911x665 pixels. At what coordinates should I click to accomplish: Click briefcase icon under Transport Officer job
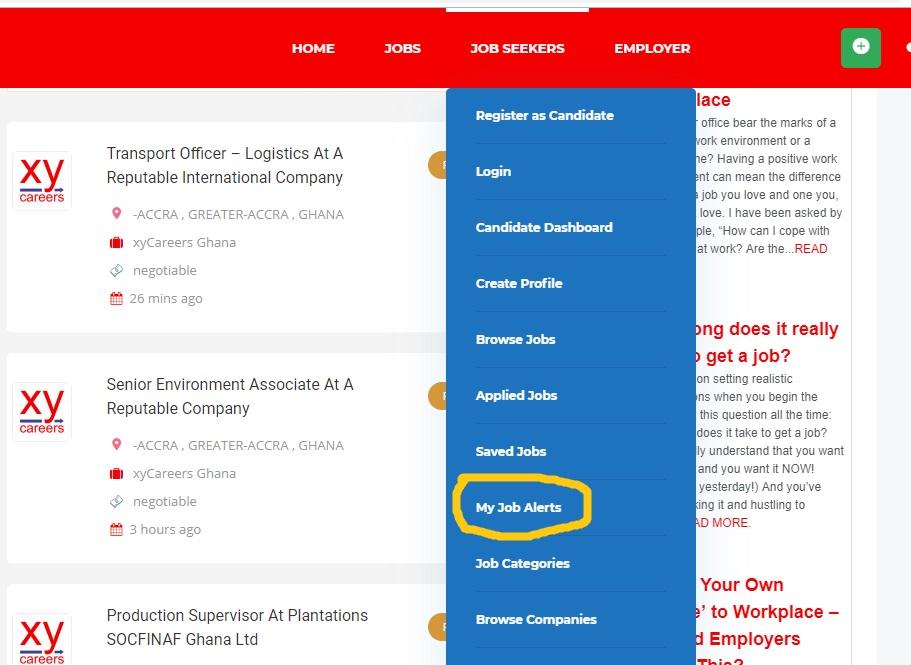coord(116,242)
